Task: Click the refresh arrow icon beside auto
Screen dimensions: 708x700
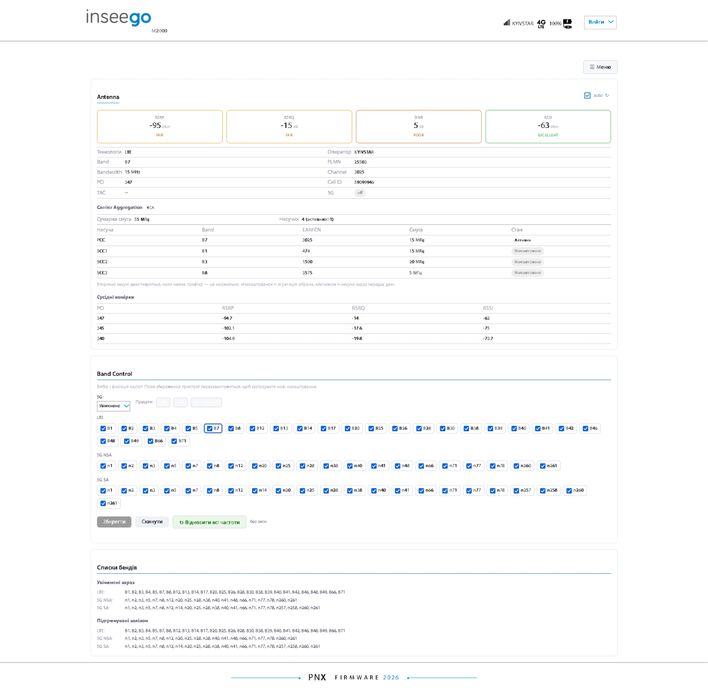Action: (x=607, y=95)
